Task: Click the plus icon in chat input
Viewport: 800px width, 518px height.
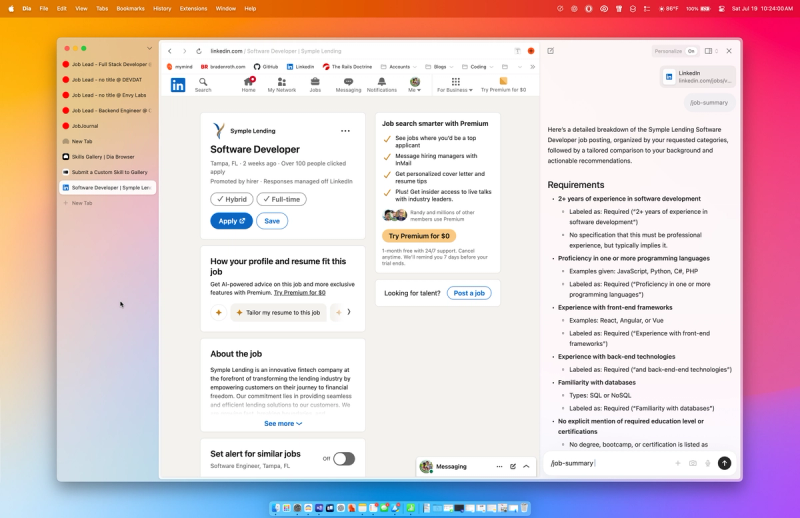Action: pos(678,463)
